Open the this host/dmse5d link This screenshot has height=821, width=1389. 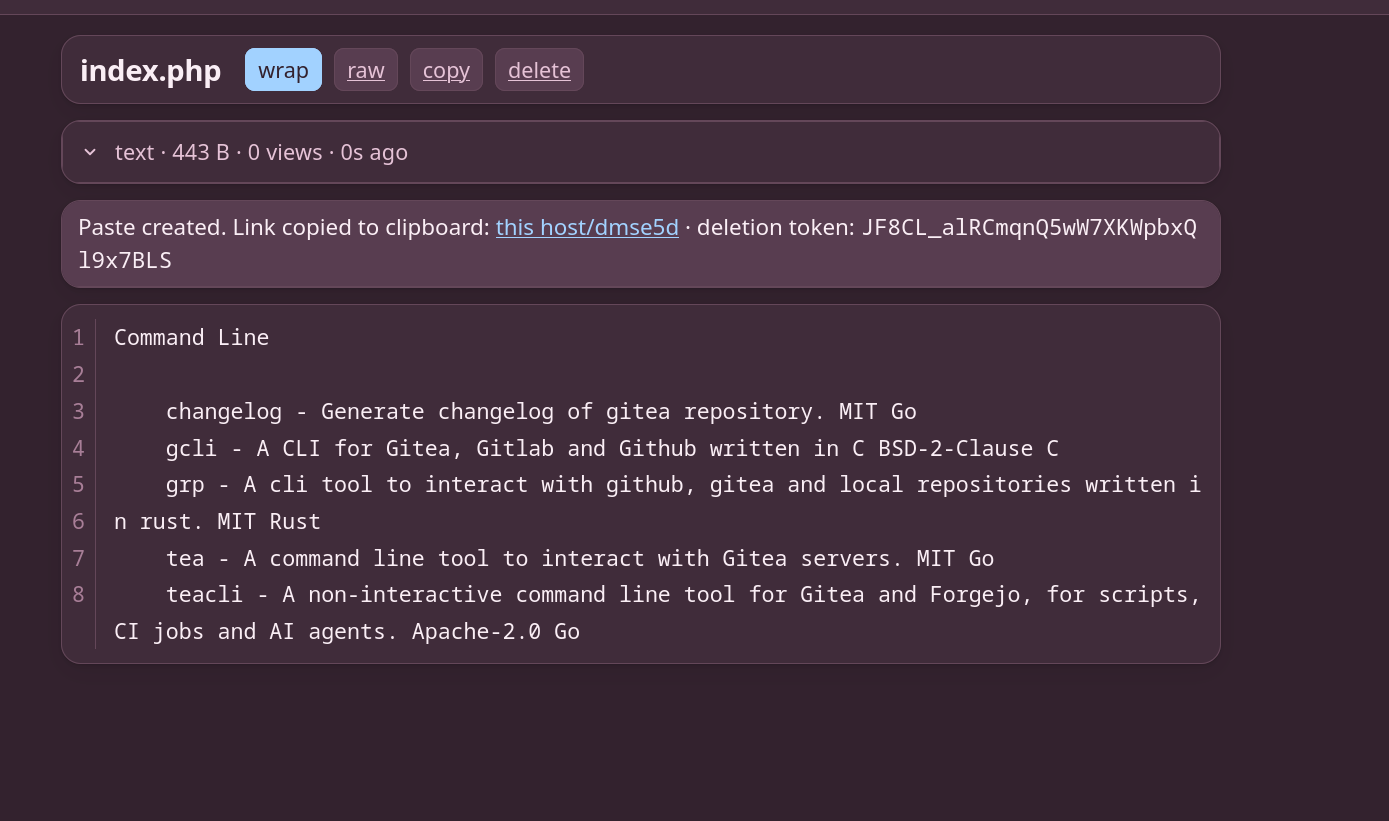[x=587, y=227]
